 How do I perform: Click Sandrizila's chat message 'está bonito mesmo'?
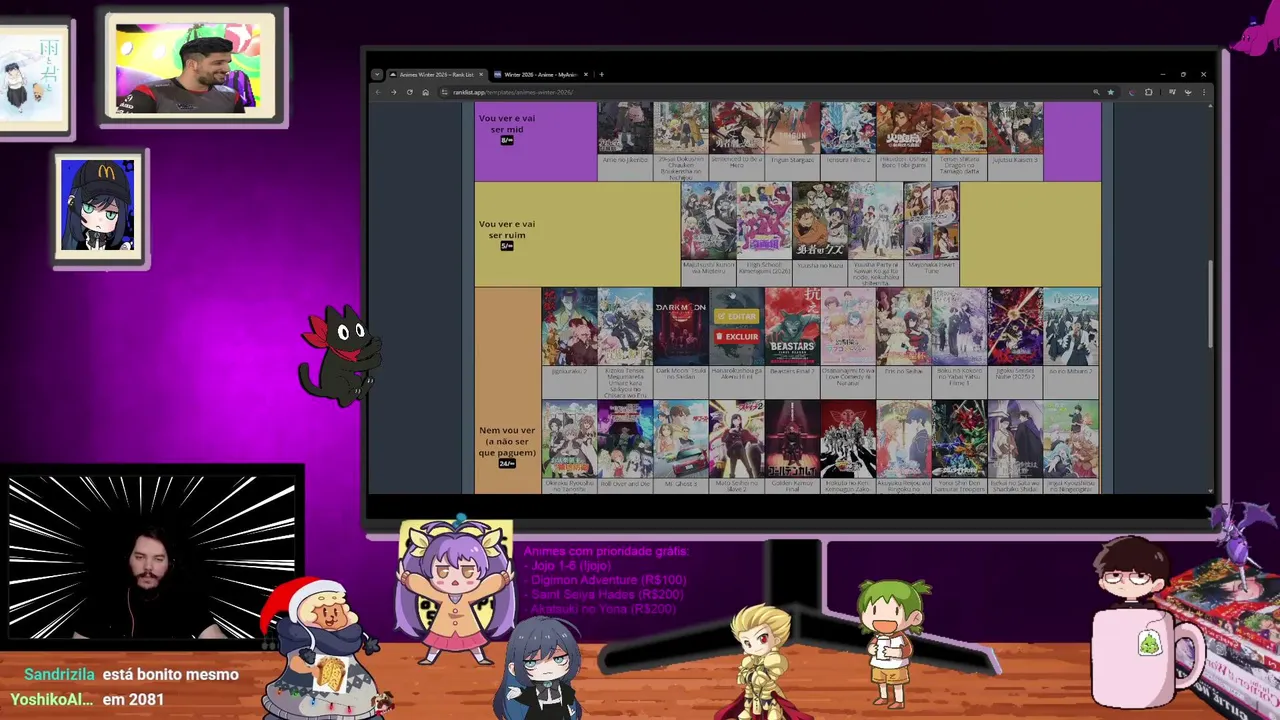click(x=170, y=675)
